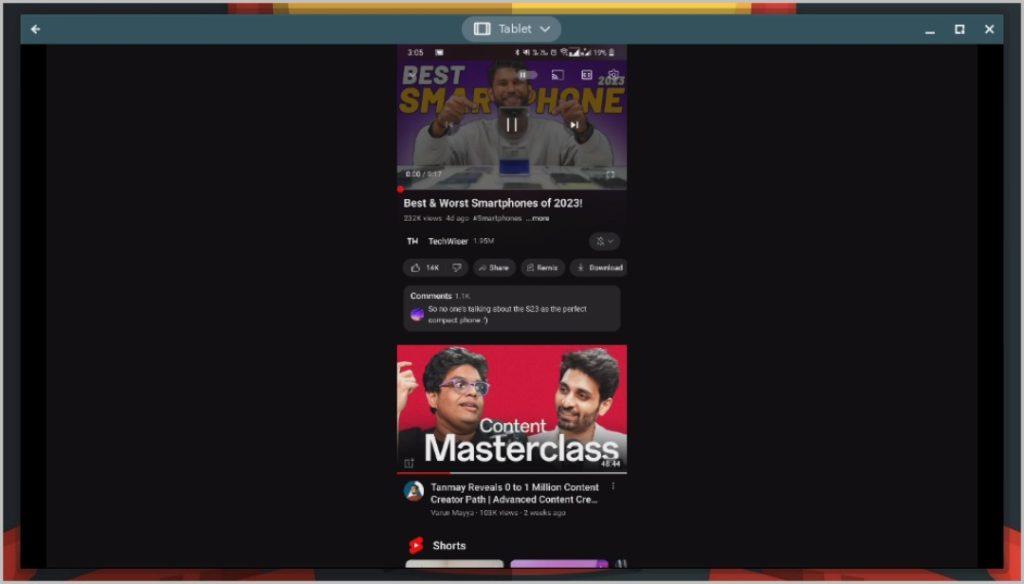This screenshot has height=584, width=1024.
Task: Open the Shorts section heading
Action: point(449,545)
